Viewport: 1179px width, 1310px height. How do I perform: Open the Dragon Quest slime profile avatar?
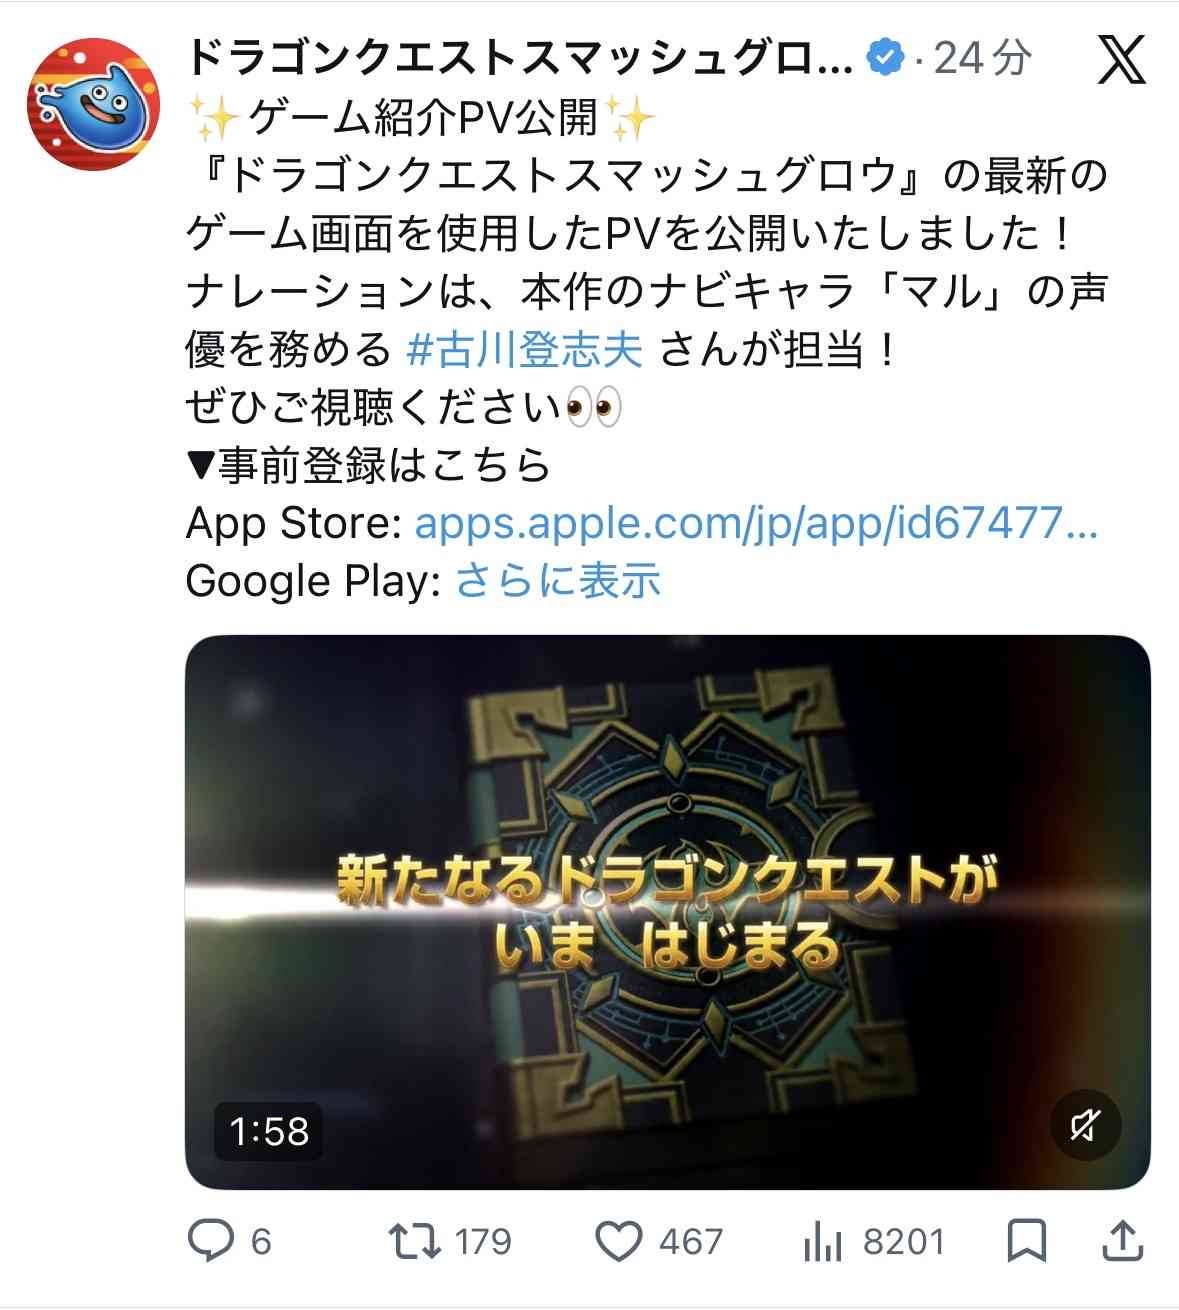point(93,104)
